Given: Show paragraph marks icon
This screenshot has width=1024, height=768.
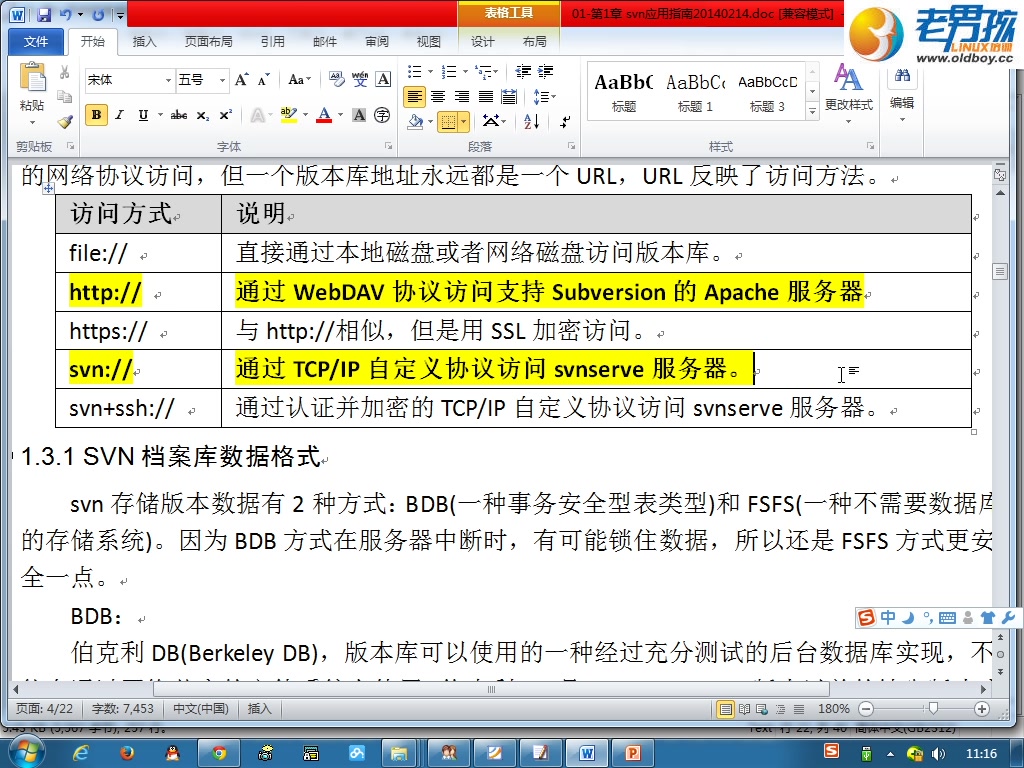Looking at the screenshot, I should (565, 121).
